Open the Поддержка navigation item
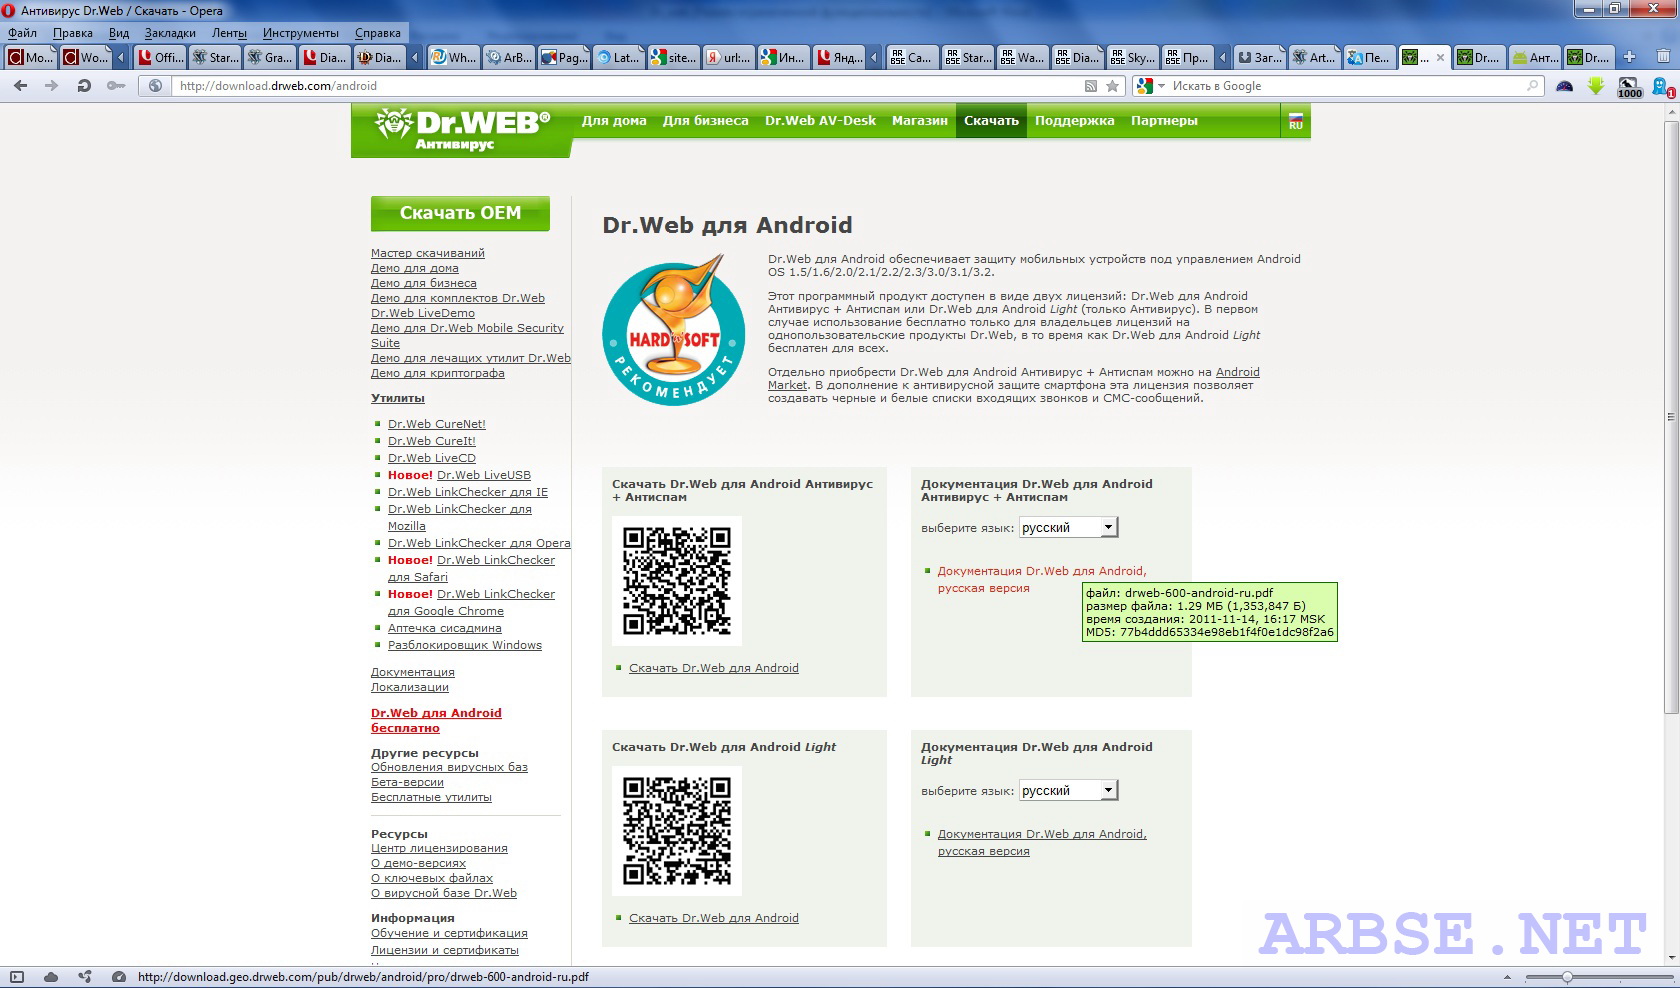This screenshot has width=1680, height=988. pos(1074,120)
